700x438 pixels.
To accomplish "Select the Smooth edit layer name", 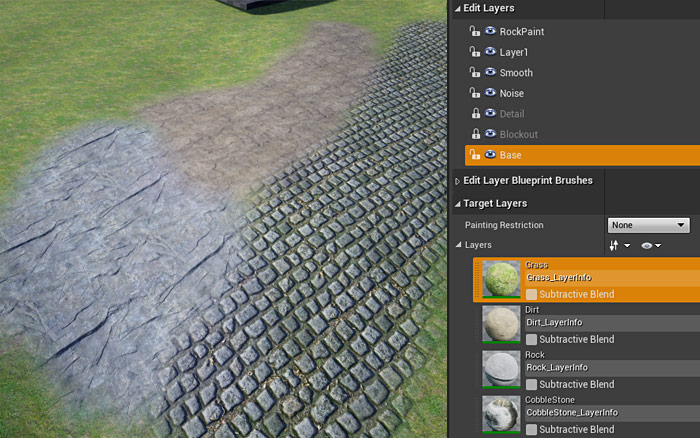I will tap(516, 73).
